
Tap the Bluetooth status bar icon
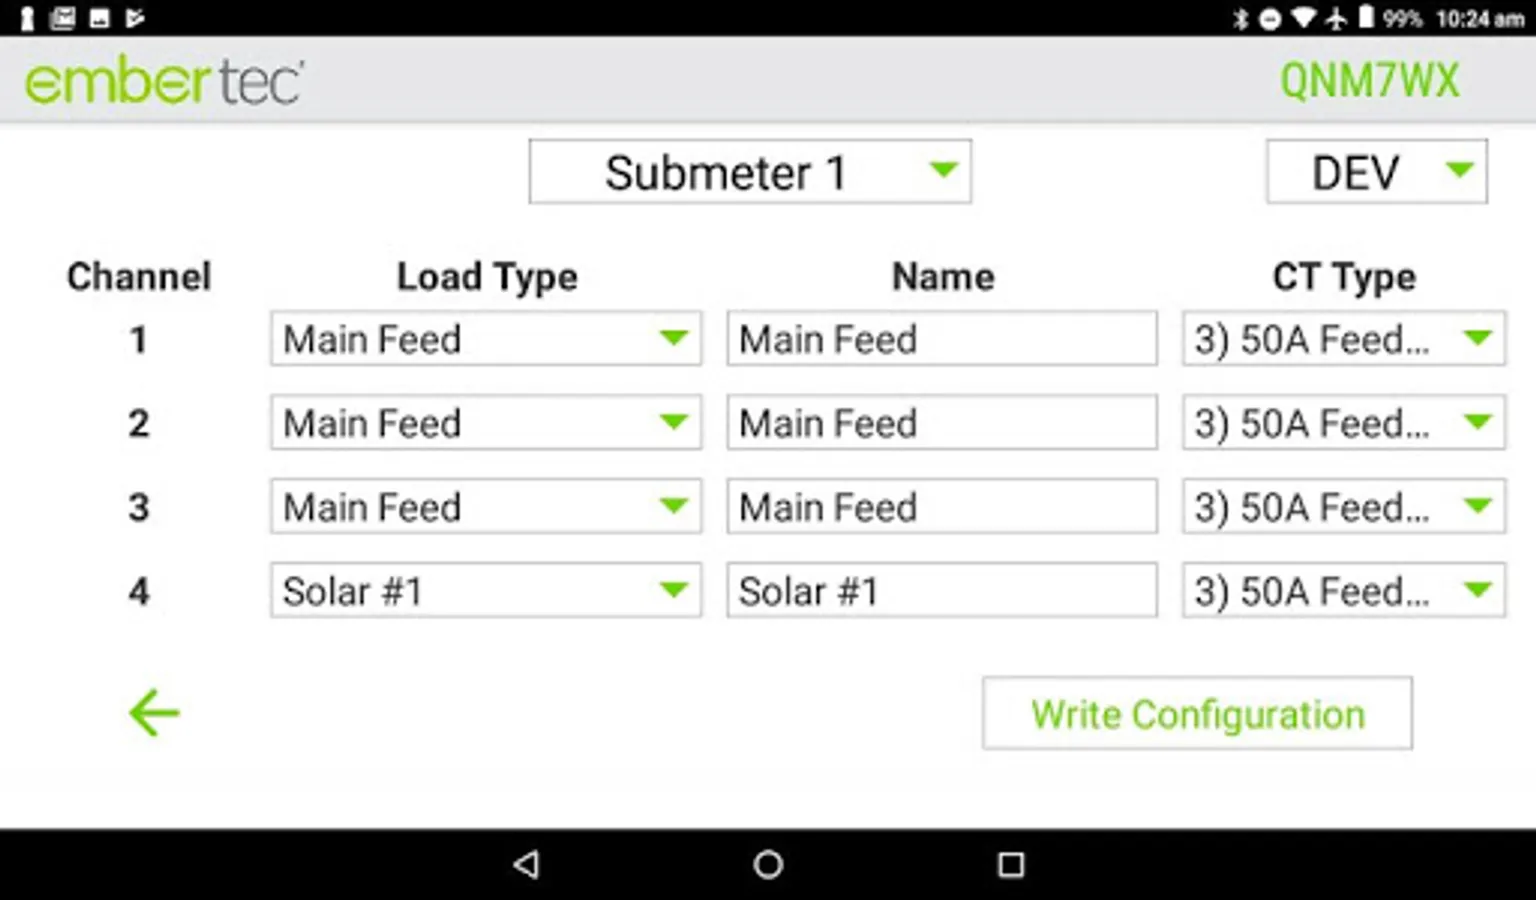(x=1241, y=19)
